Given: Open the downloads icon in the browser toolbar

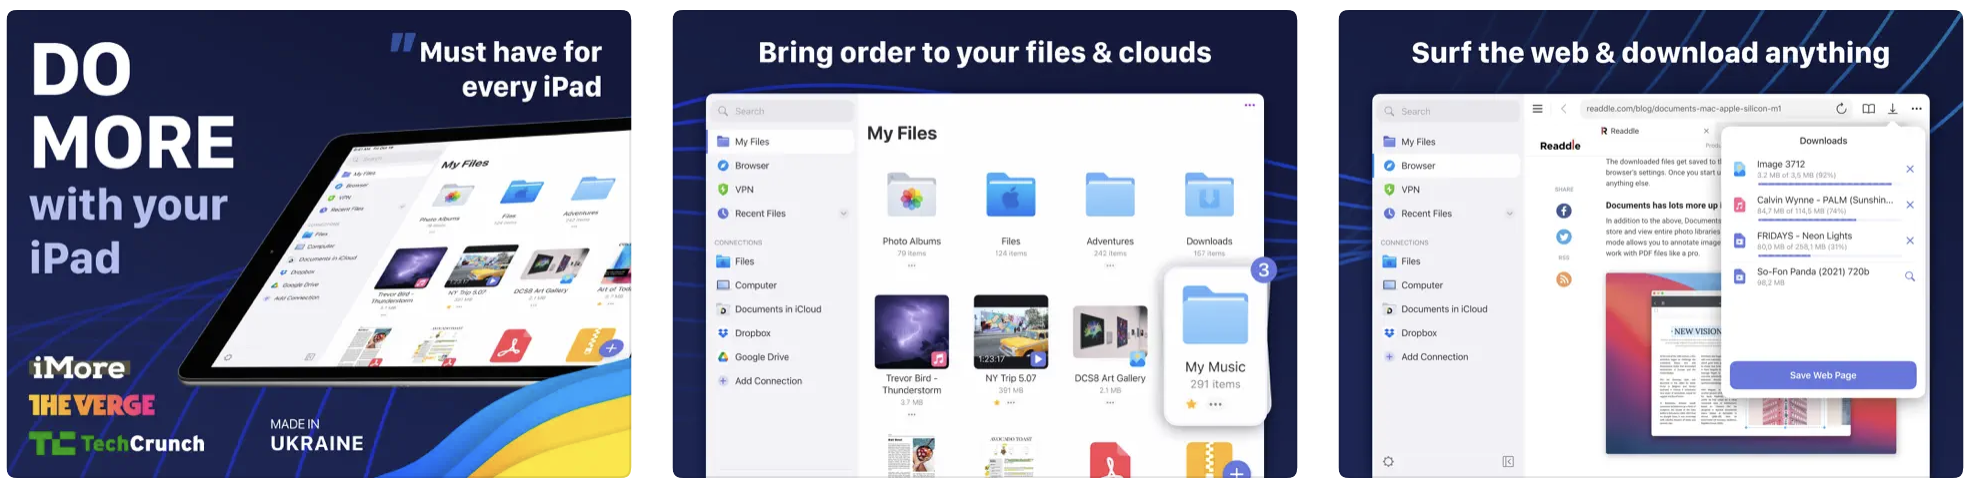Looking at the screenshot, I should tap(1892, 109).
